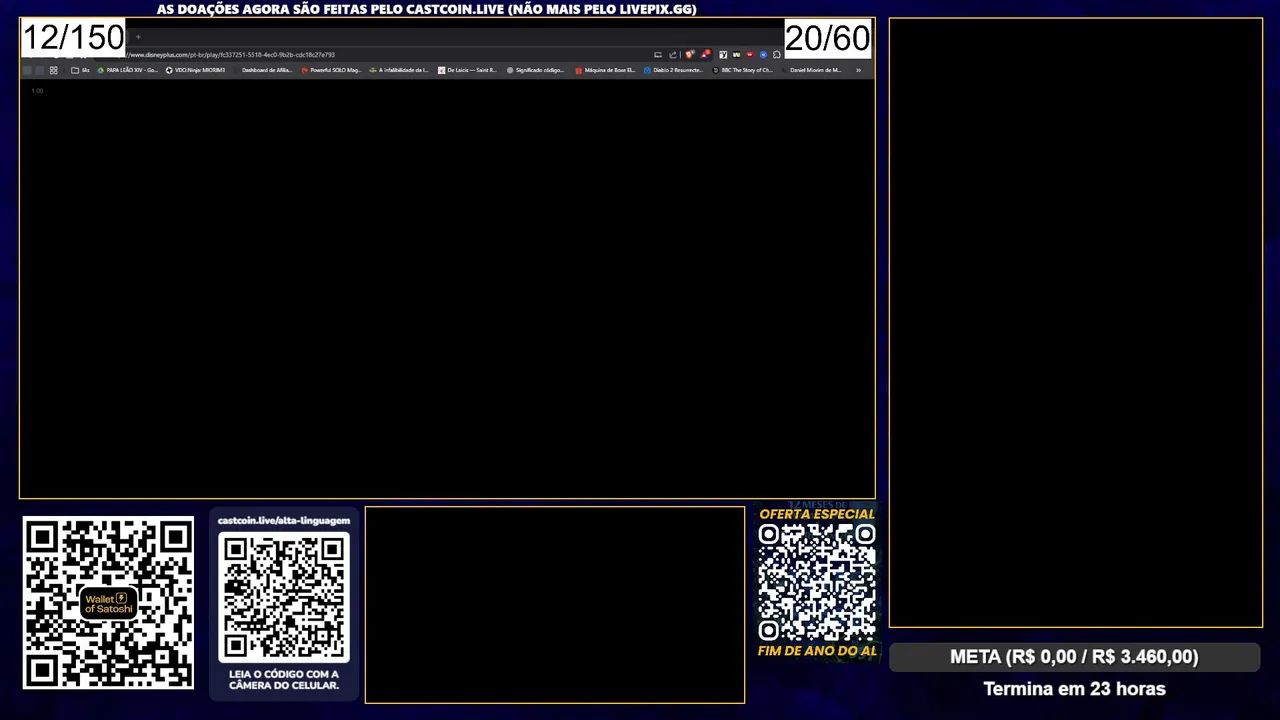Click the 'LEIA O CÓDIGO COM A CÂMERA DO CELULAR.' caption
Image resolution: width=1280 pixels, height=720 pixels.
click(x=284, y=680)
